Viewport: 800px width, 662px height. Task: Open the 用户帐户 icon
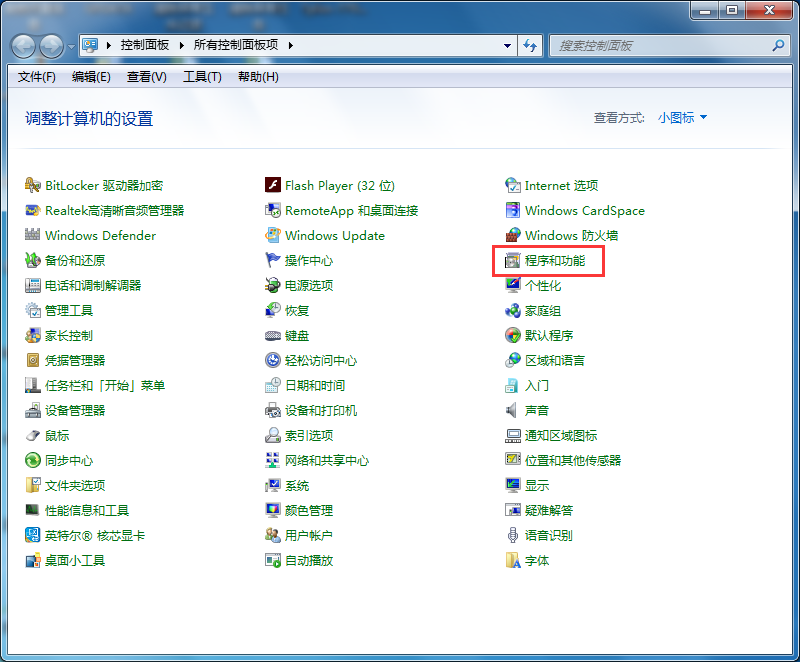(x=273, y=536)
